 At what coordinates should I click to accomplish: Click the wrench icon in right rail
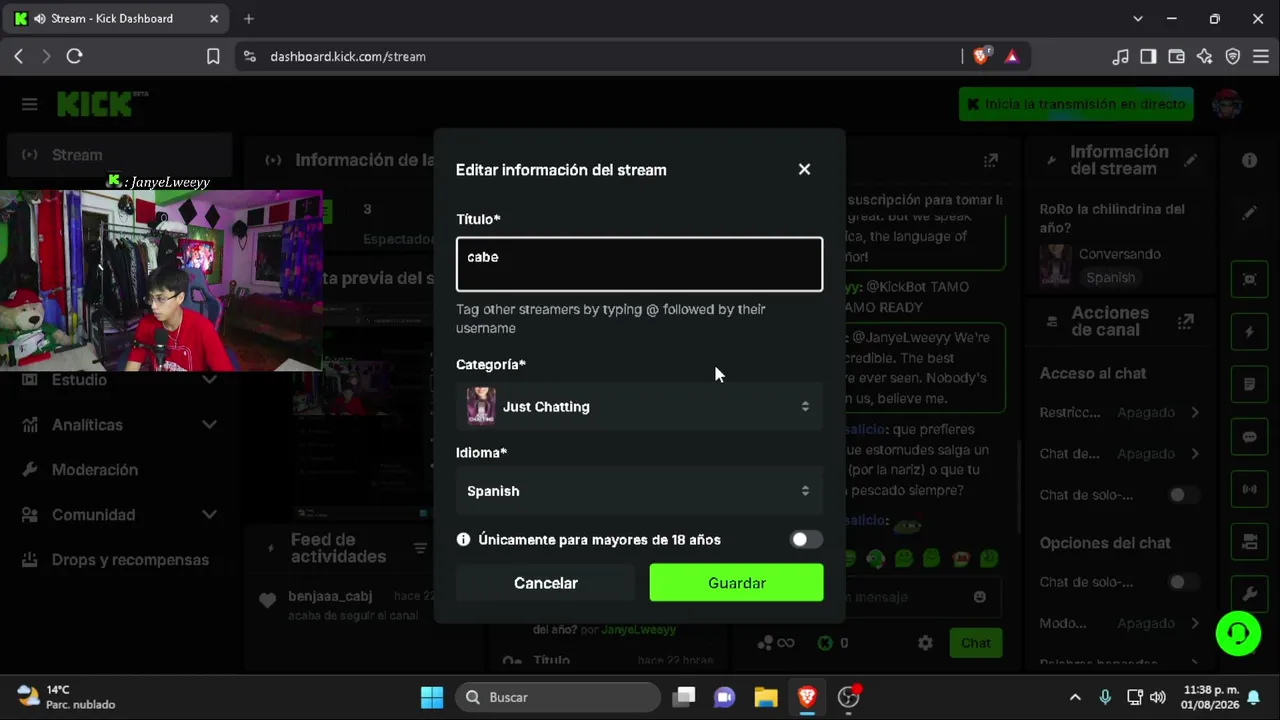coord(1249,594)
